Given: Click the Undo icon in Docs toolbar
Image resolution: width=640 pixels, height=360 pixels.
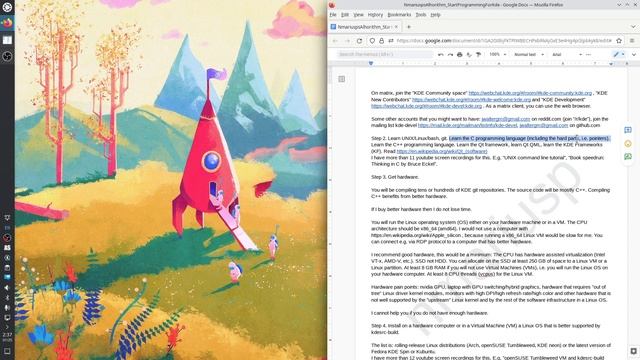Looking at the screenshot, I should (x=440, y=54).
